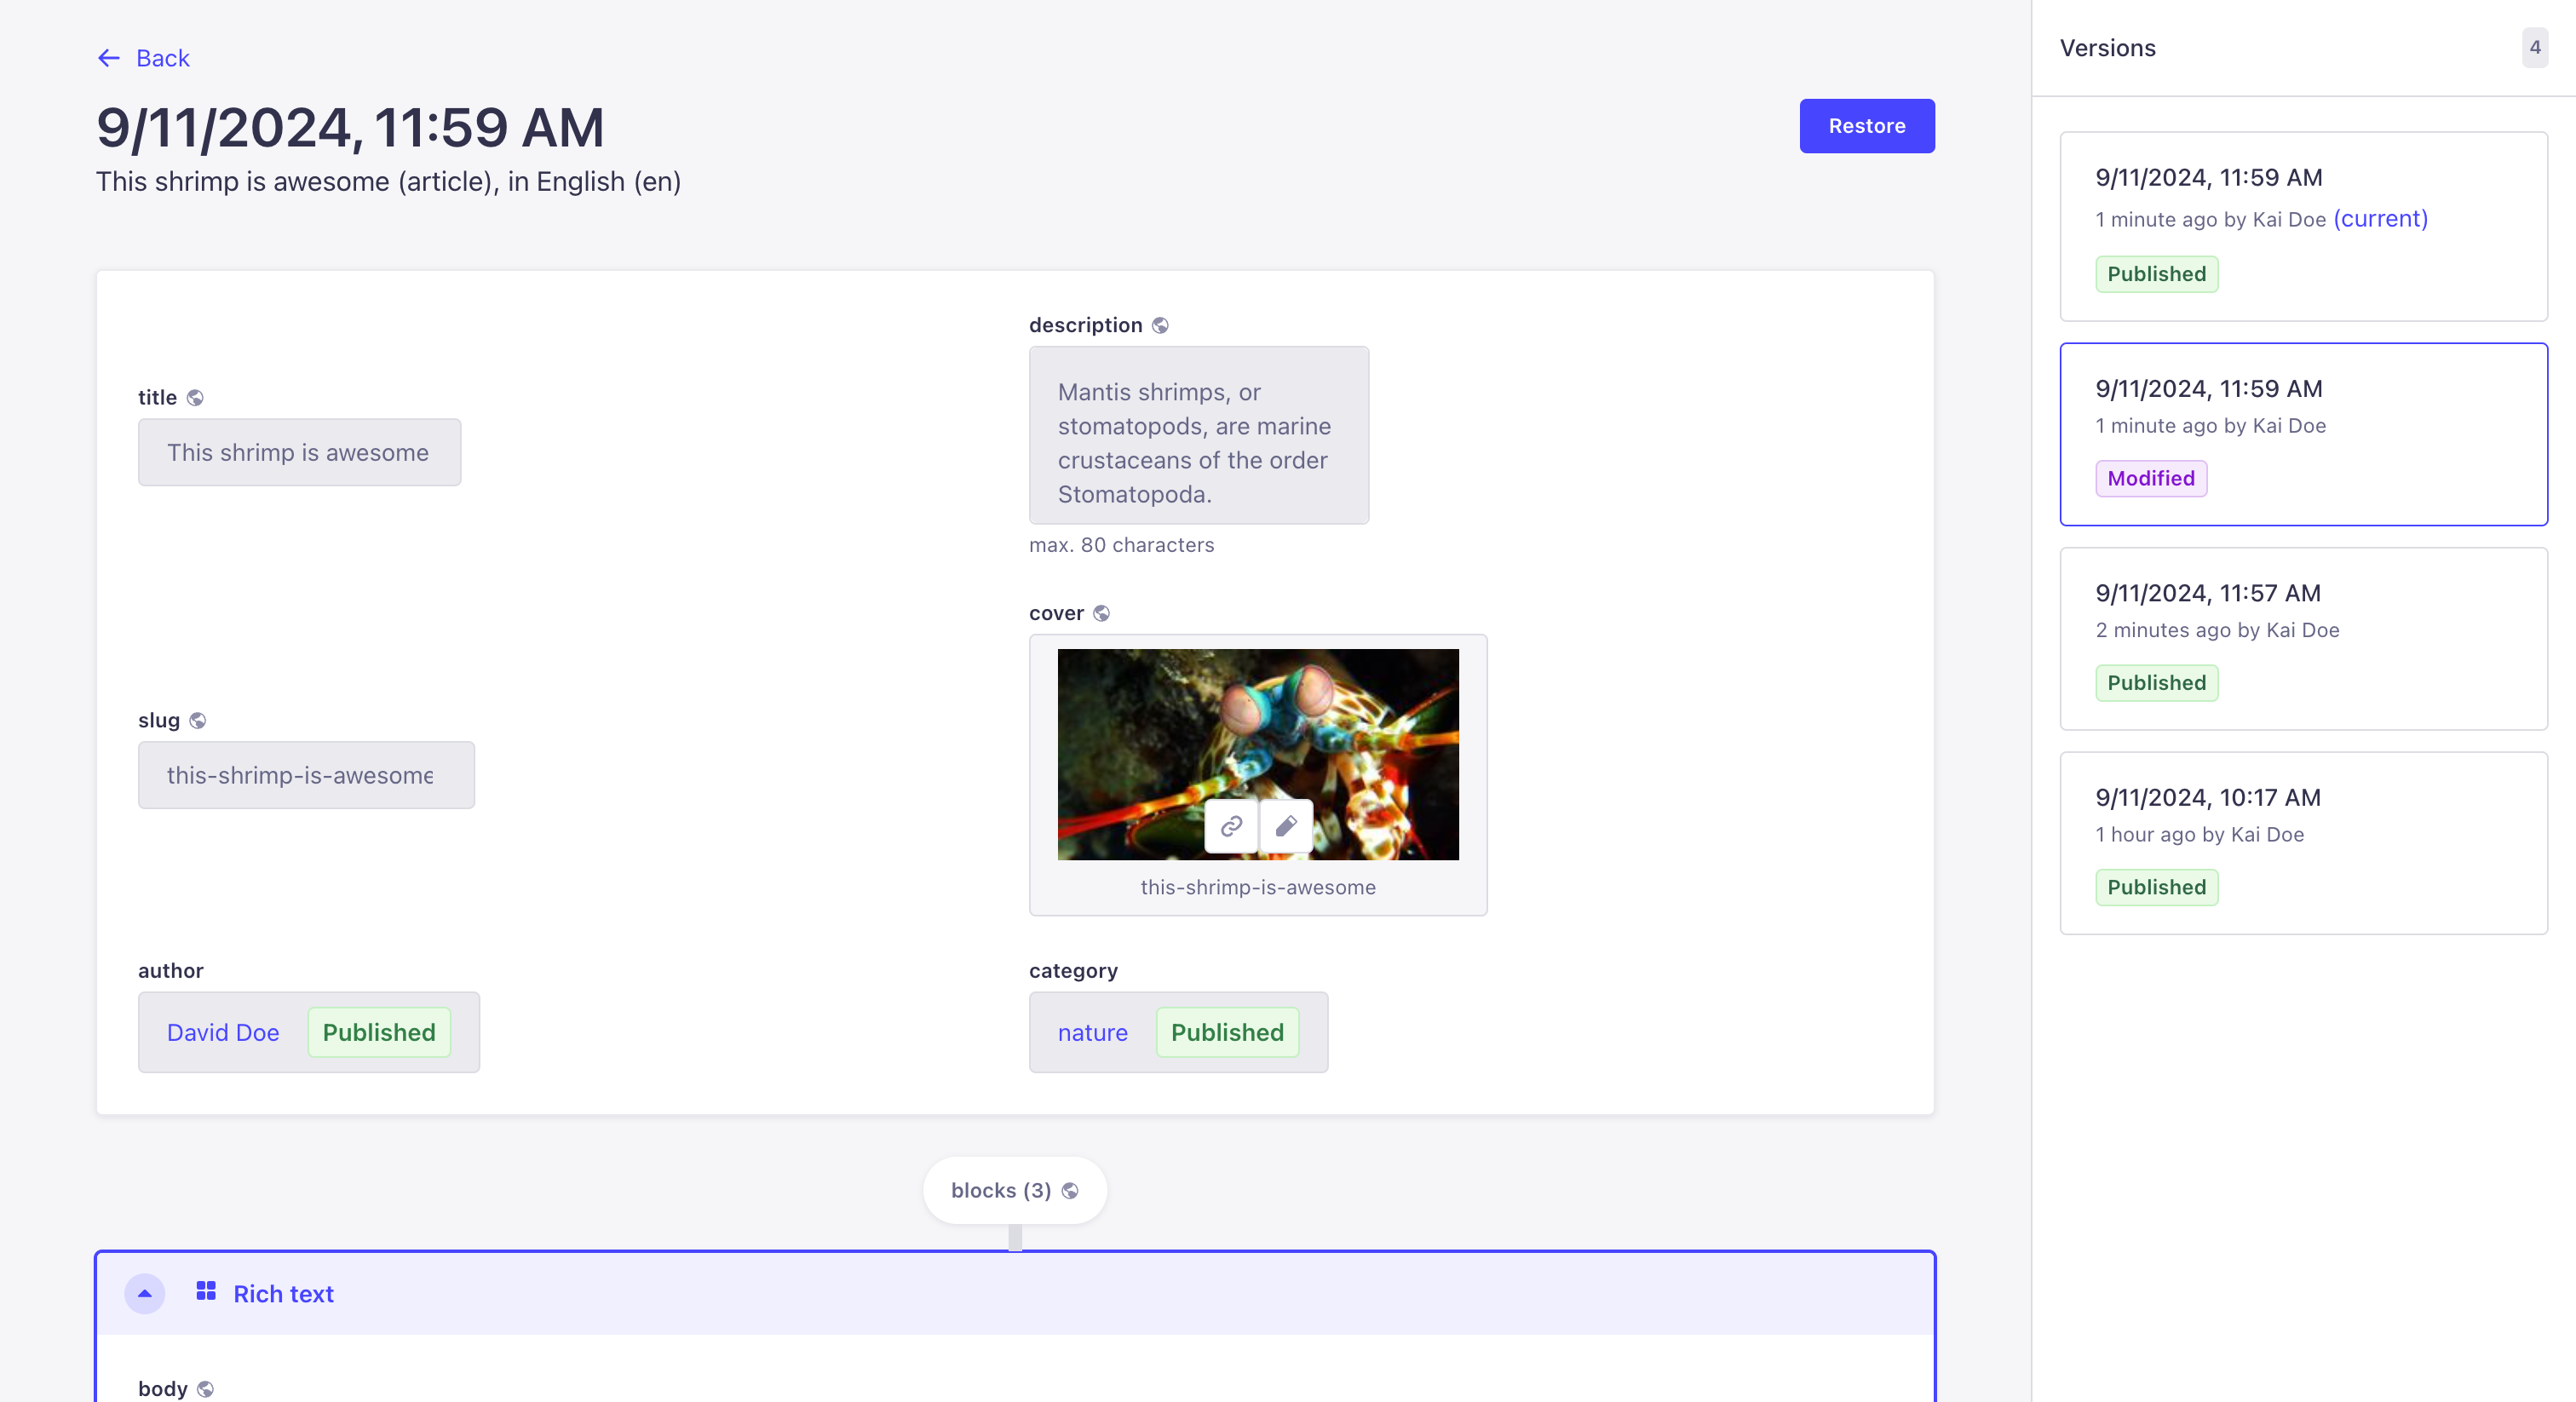The height and width of the screenshot is (1402, 2576).
Task: Click the globe icon next to title
Action: pyautogui.click(x=196, y=397)
